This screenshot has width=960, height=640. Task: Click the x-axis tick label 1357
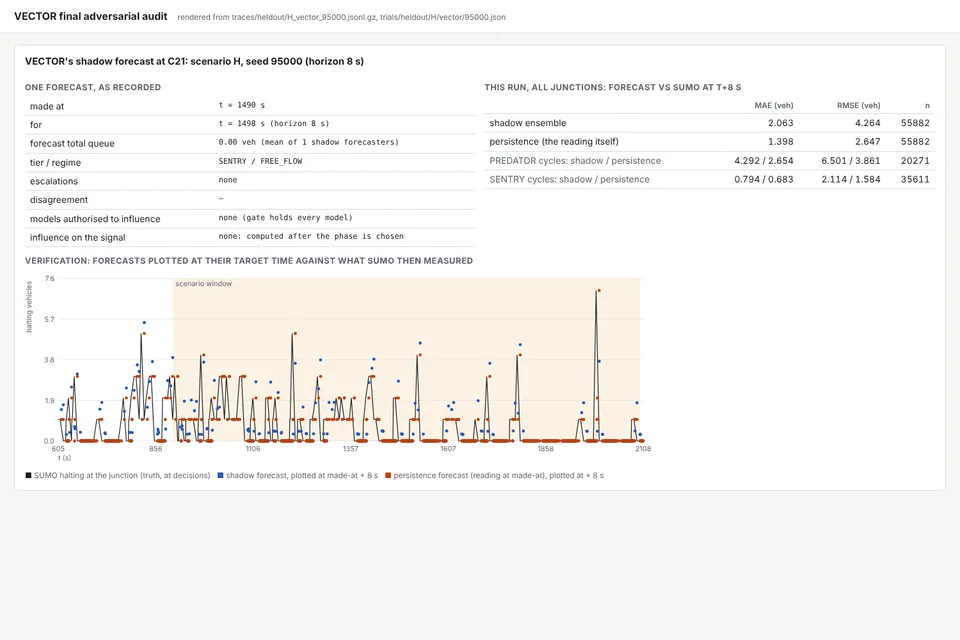pos(350,449)
